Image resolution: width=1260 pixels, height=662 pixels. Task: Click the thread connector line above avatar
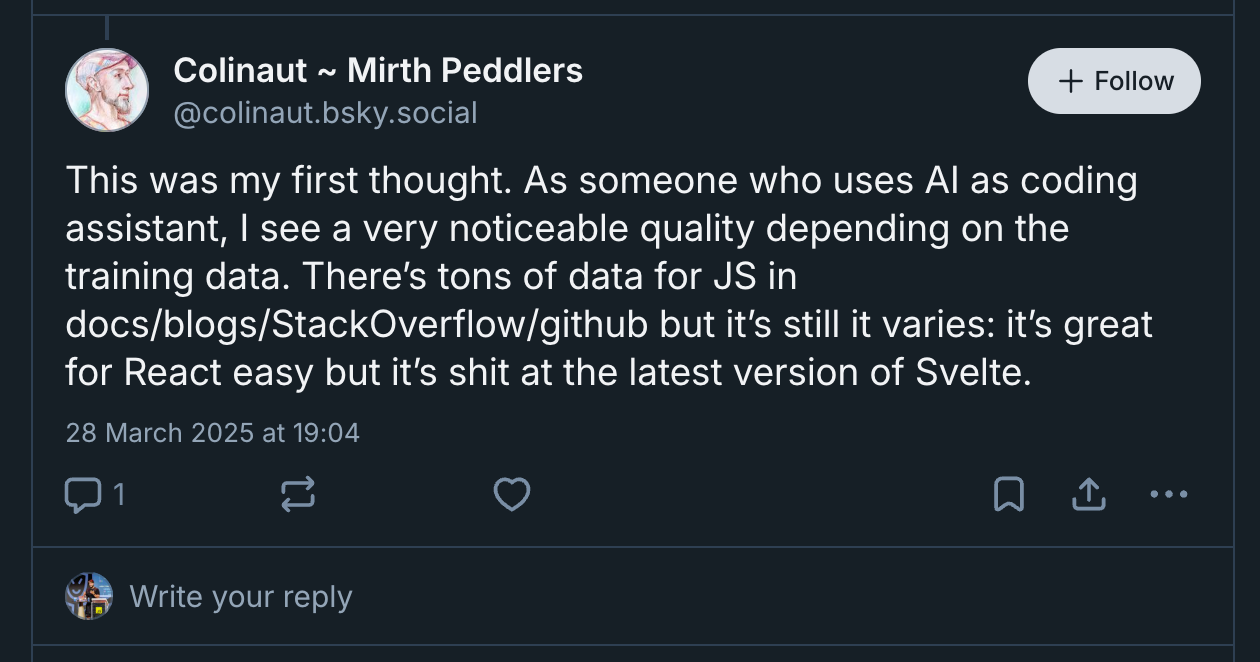coord(107,26)
